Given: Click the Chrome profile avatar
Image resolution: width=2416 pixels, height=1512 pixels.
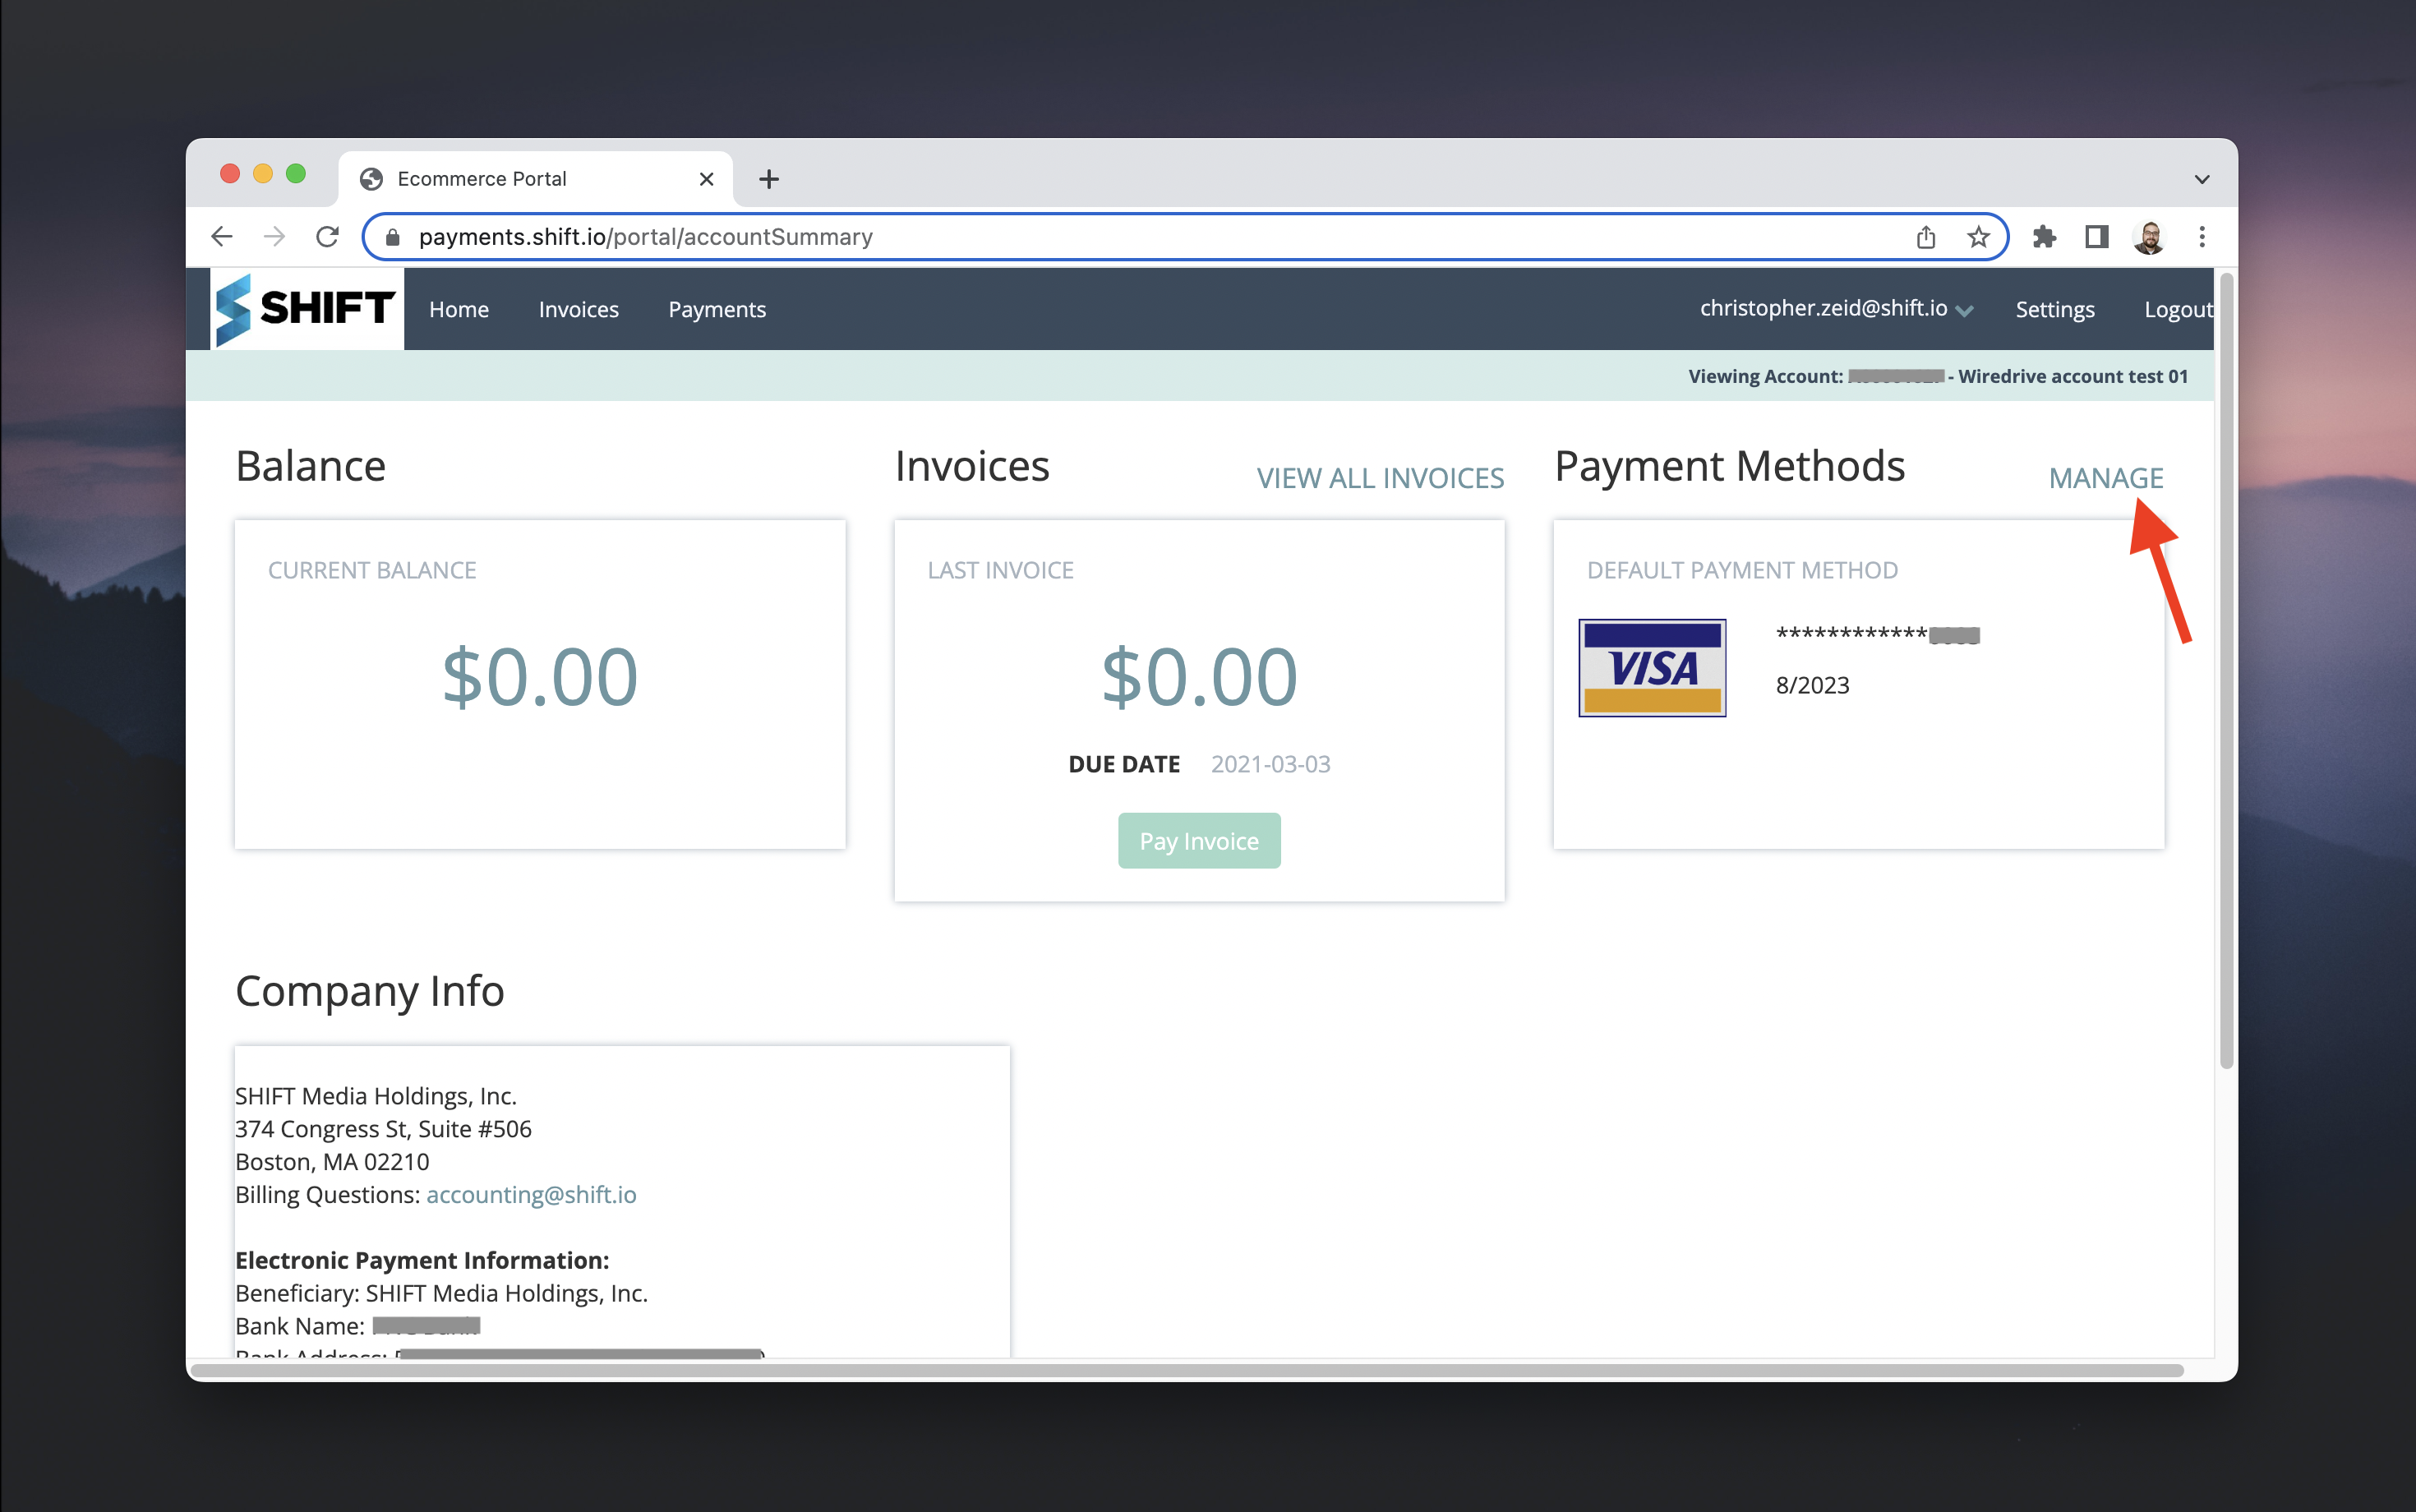Looking at the screenshot, I should (2149, 236).
